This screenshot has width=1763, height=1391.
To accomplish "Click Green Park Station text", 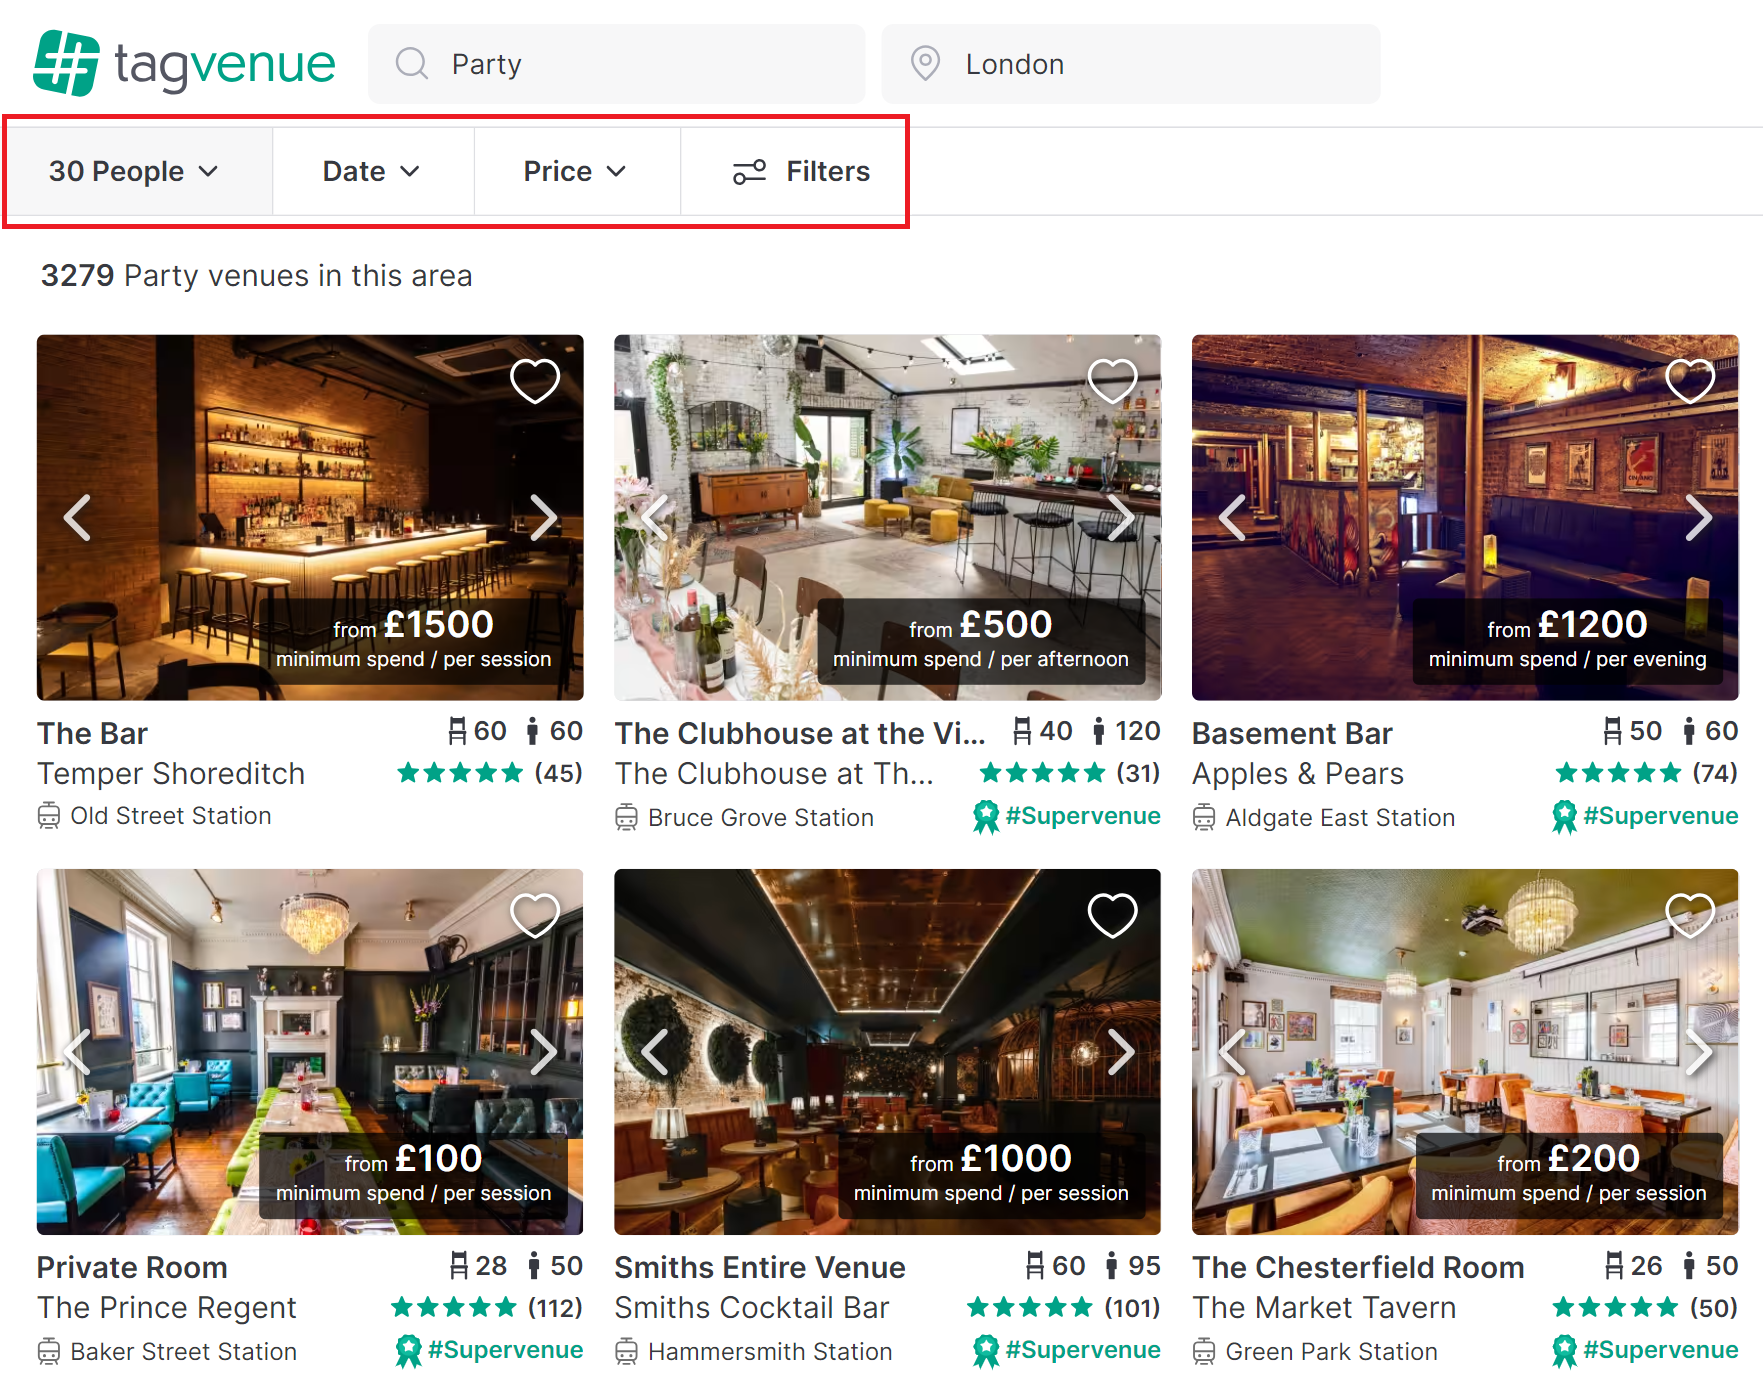I will pyautogui.click(x=1331, y=1351).
